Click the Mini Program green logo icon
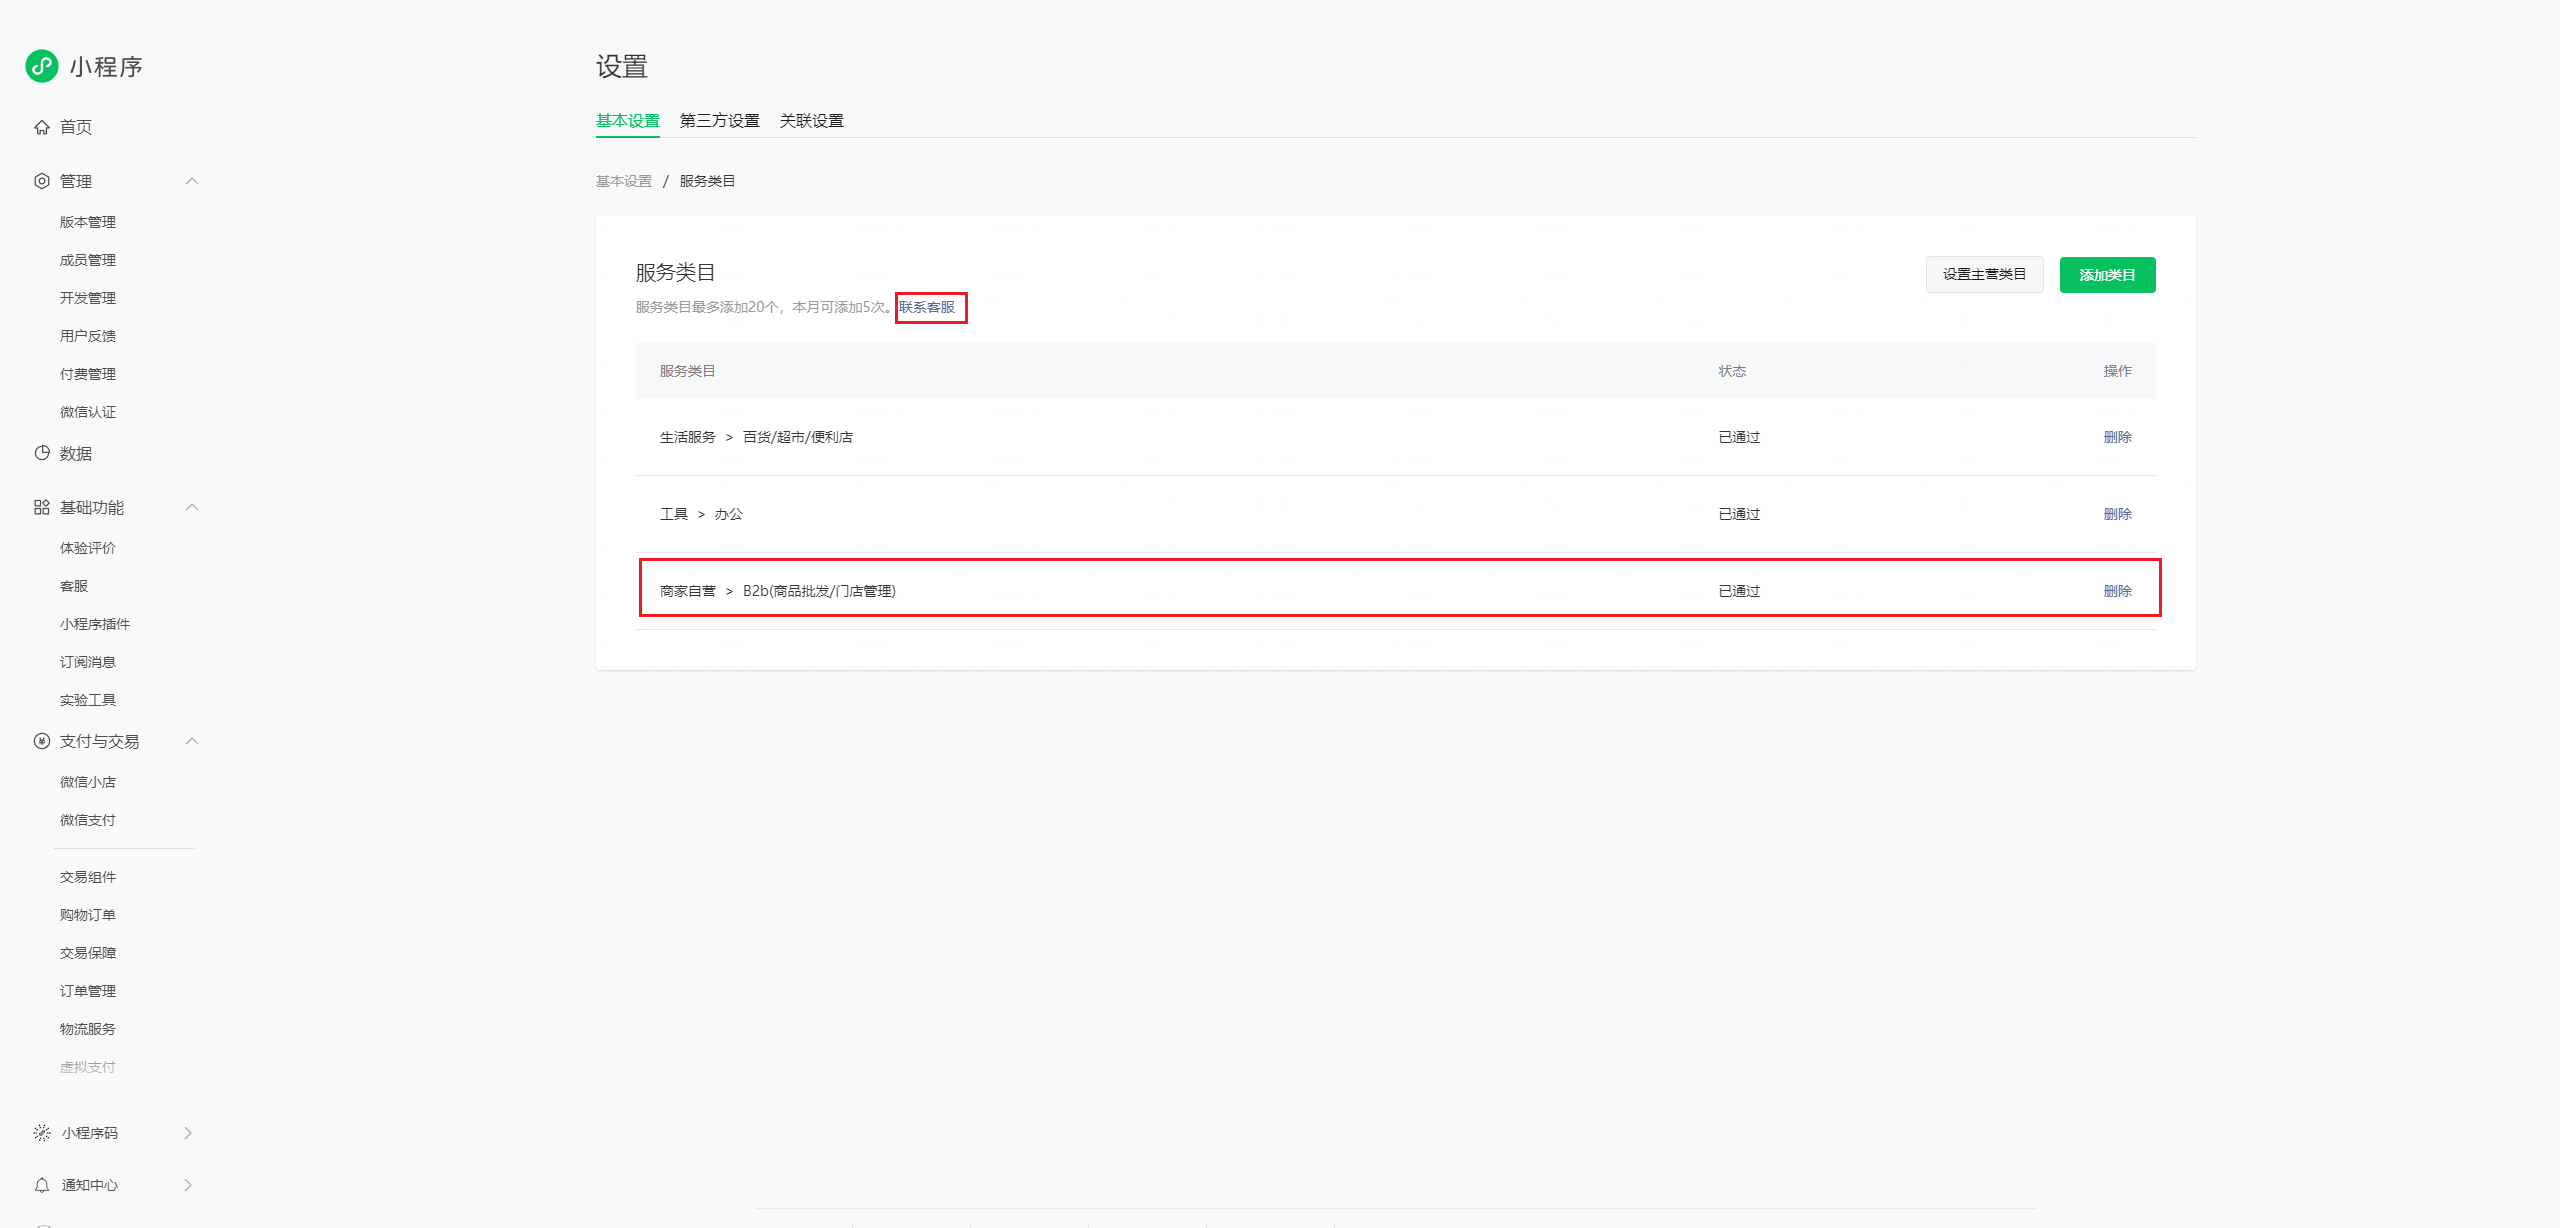This screenshot has width=2560, height=1228. [42, 66]
